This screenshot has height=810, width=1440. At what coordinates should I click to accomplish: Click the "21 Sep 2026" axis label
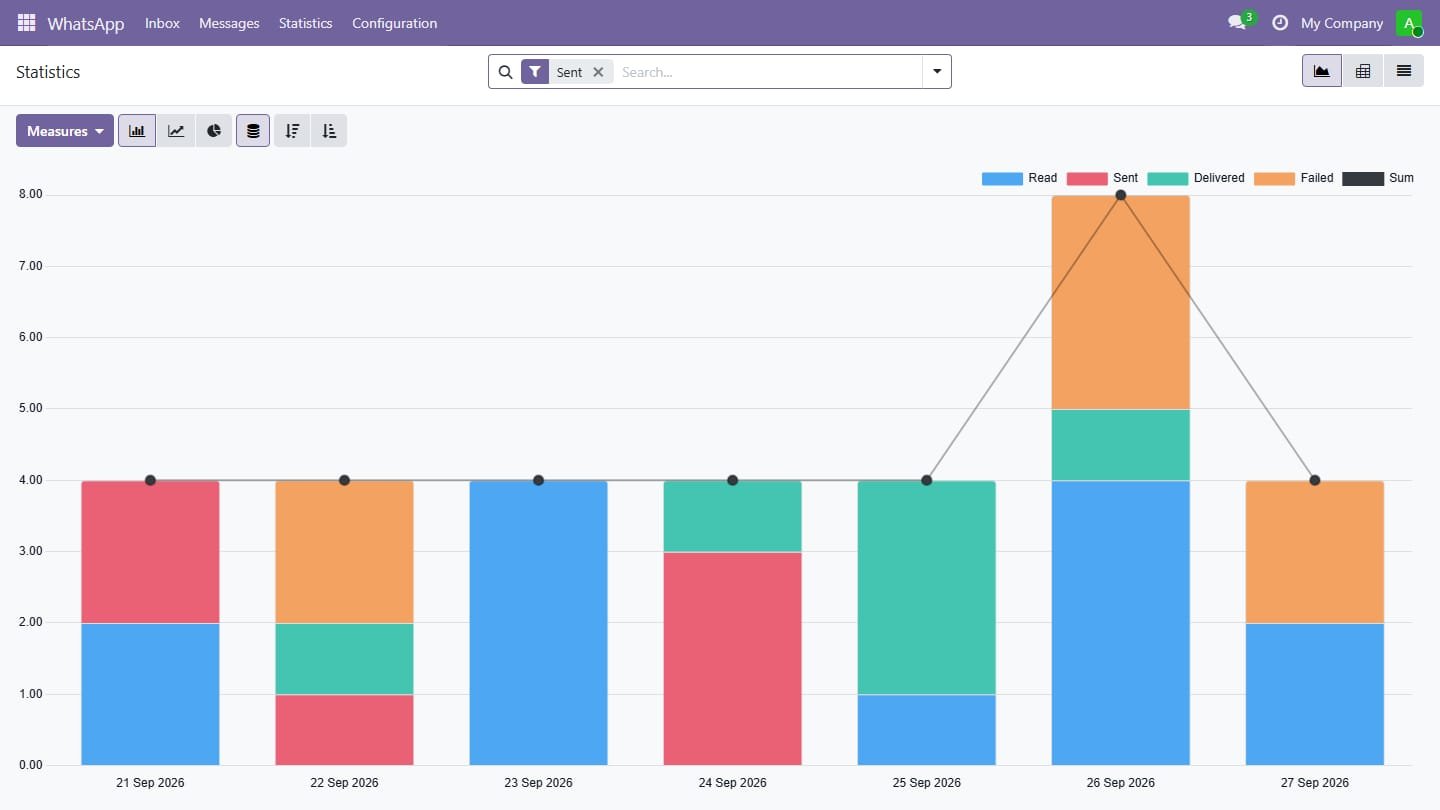[150, 783]
